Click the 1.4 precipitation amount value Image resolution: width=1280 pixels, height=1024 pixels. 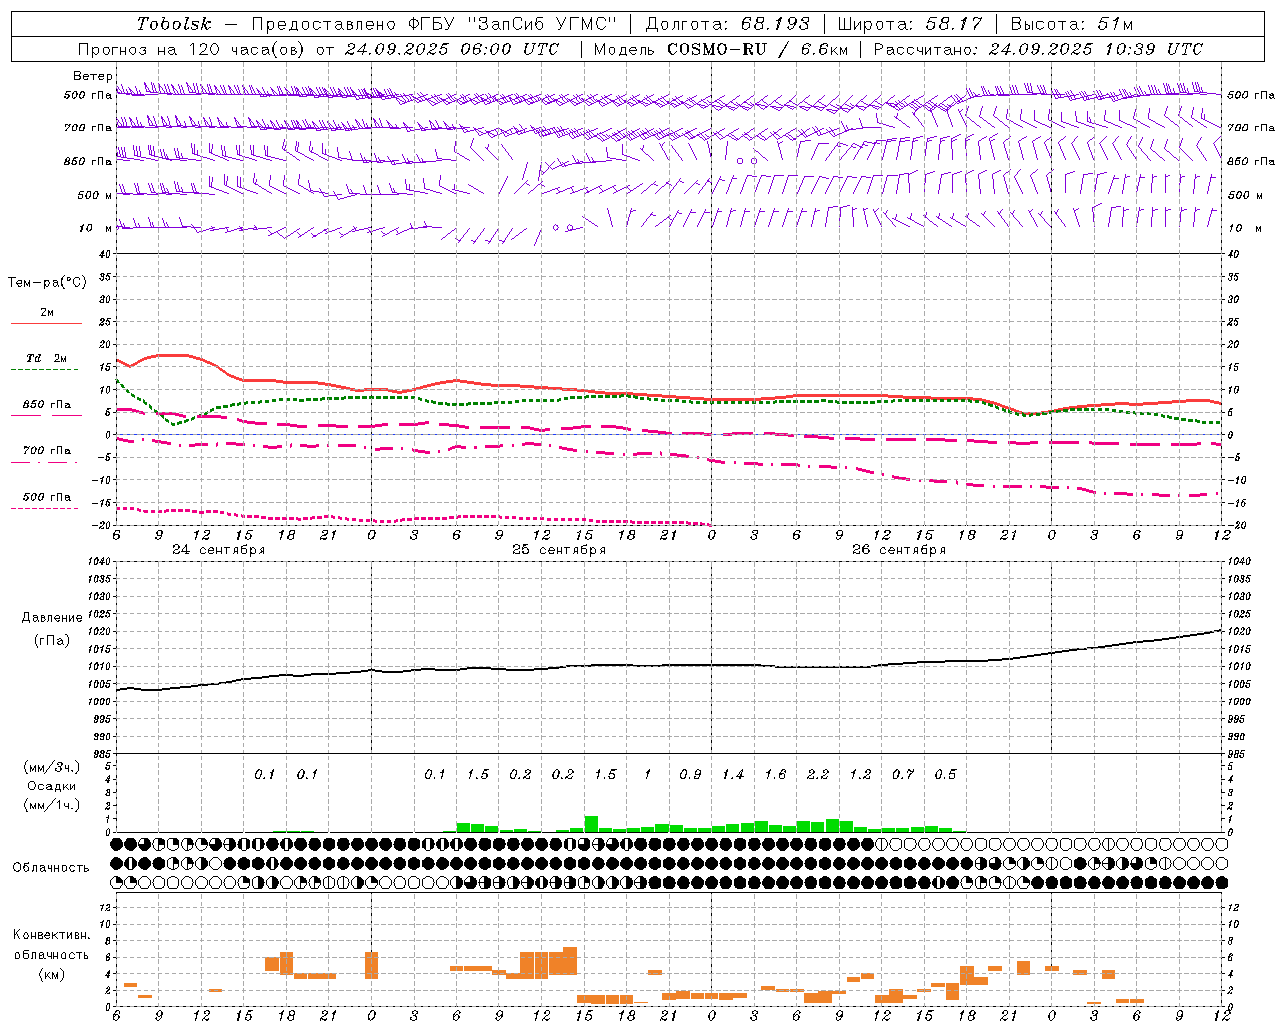[x=733, y=775]
